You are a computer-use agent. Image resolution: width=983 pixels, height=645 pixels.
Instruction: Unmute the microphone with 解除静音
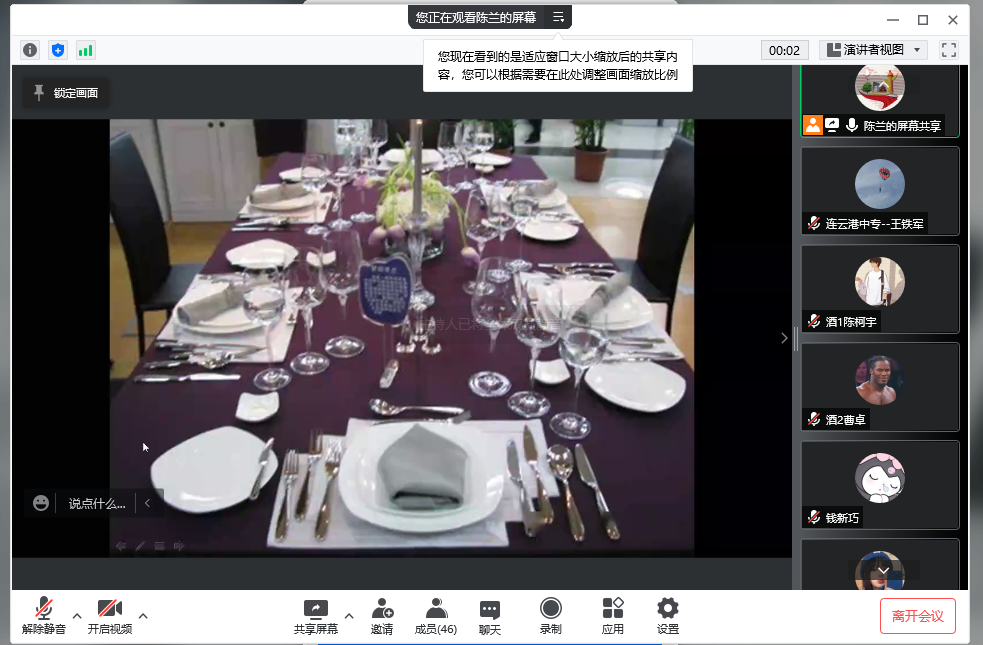click(x=43, y=616)
